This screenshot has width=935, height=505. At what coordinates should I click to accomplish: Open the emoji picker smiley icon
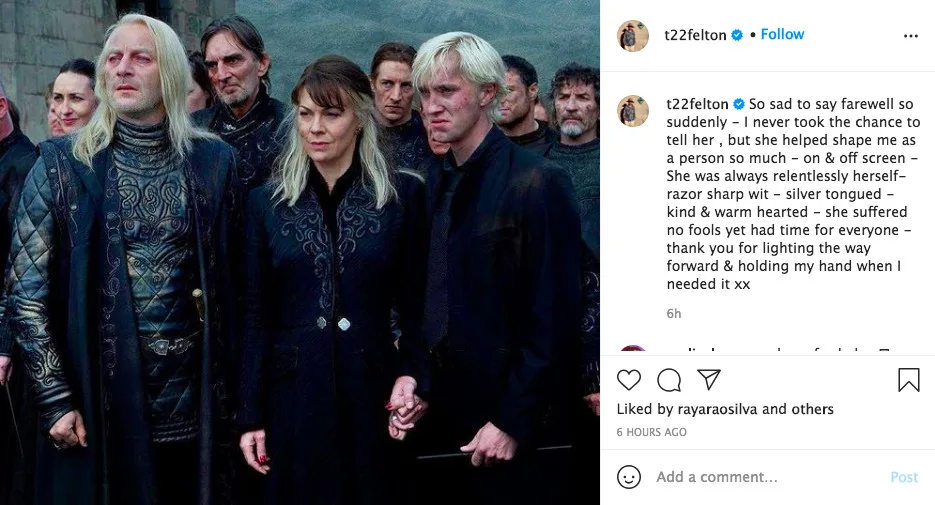[x=629, y=477]
